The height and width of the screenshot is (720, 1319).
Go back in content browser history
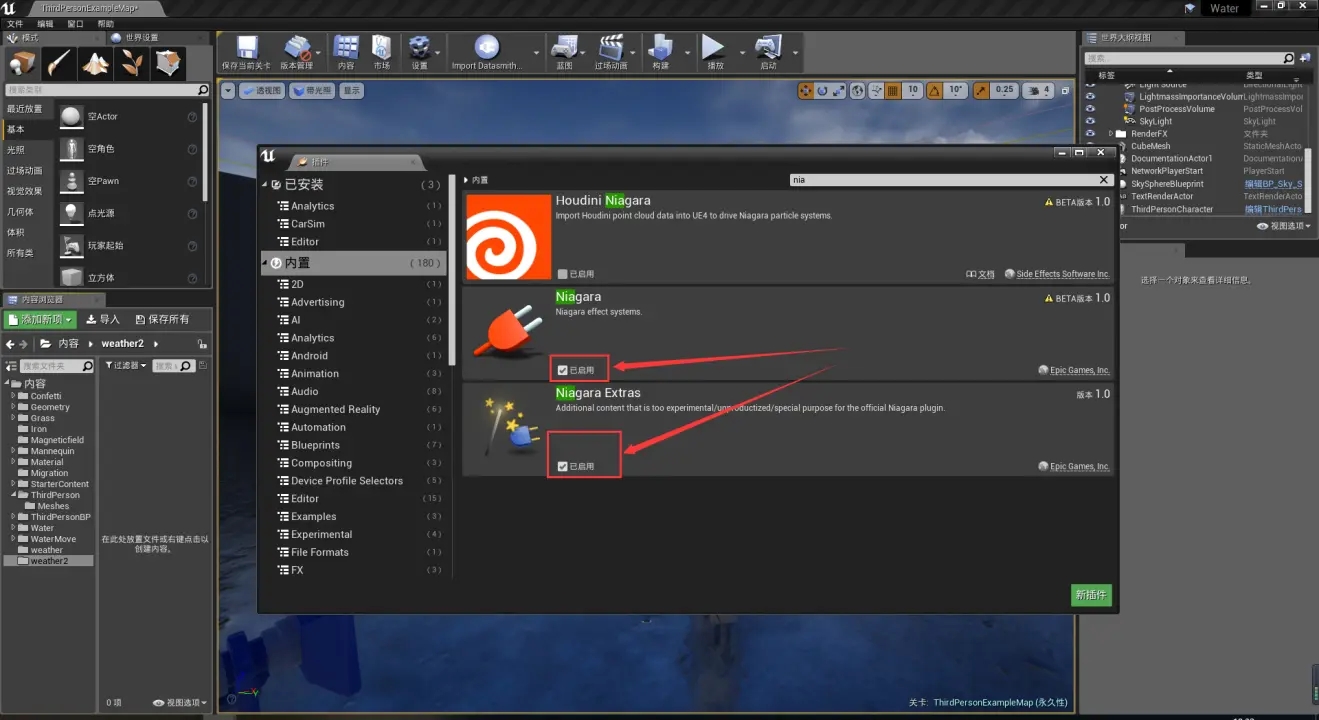10,344
